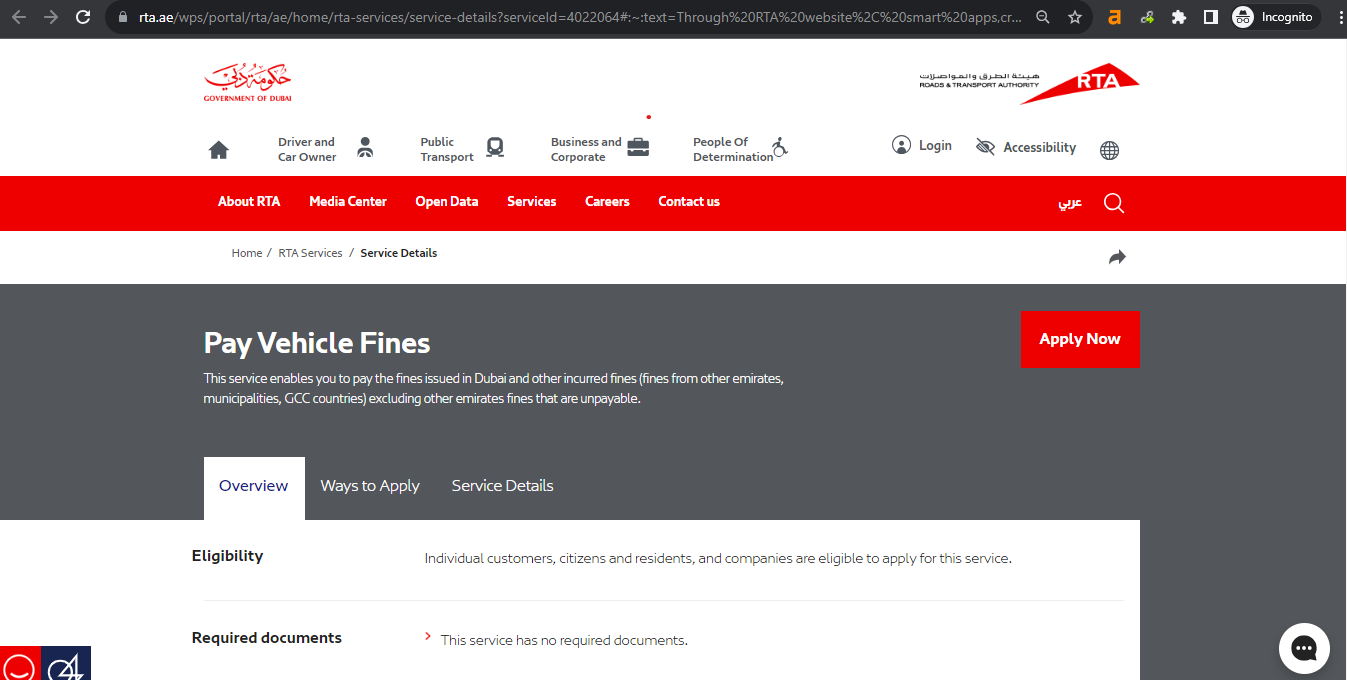This screenshot has width=1347, height=680.
Task: Go to RTA Services breadcrumb link
Action: click(310, 253)
